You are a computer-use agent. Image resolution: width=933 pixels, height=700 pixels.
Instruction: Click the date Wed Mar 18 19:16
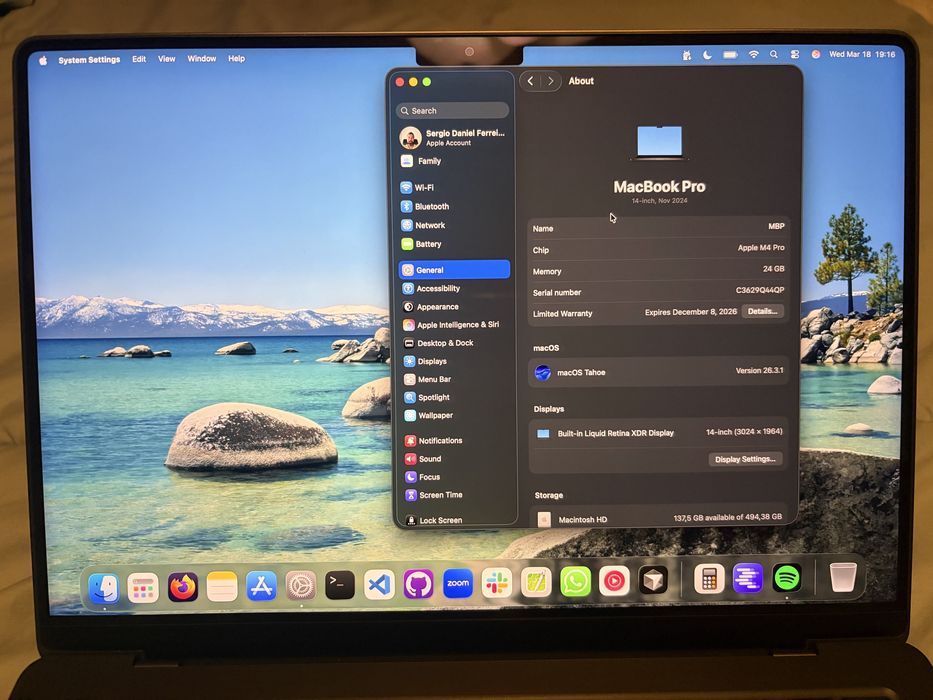[x=862, y=54]
